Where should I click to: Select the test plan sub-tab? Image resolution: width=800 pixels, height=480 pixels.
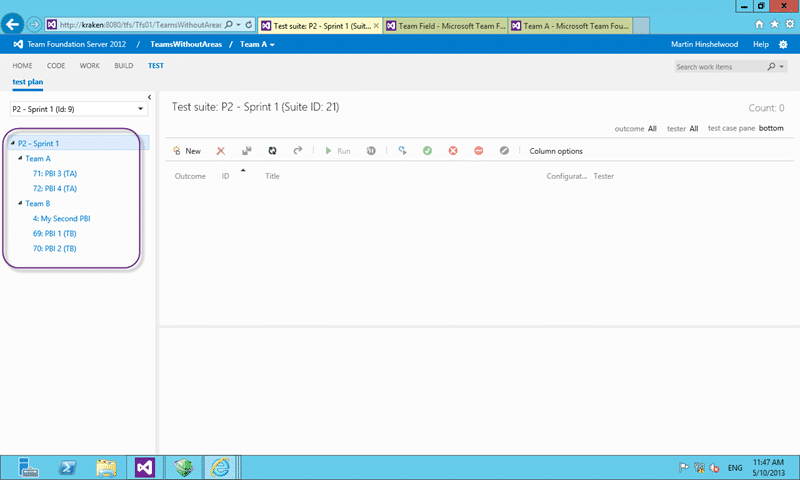click(28, 82)
